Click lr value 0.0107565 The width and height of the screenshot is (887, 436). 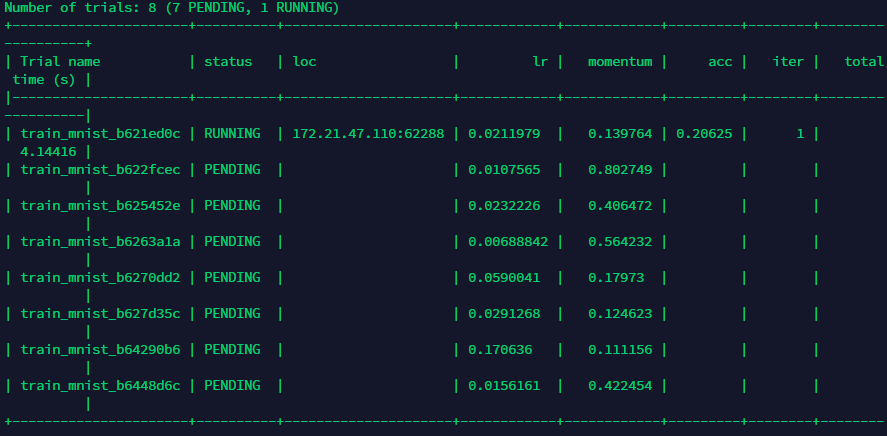pyautogui.click(x=504, y=170)
